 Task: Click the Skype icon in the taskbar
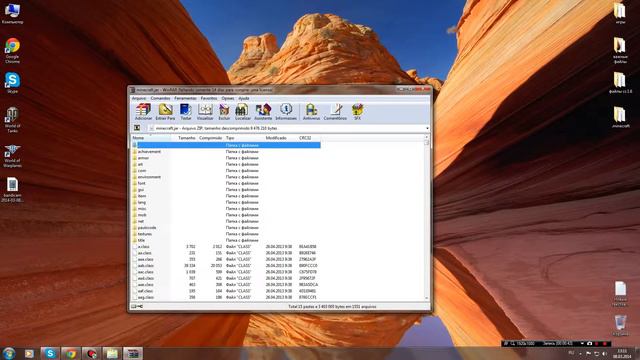point(50,353)
